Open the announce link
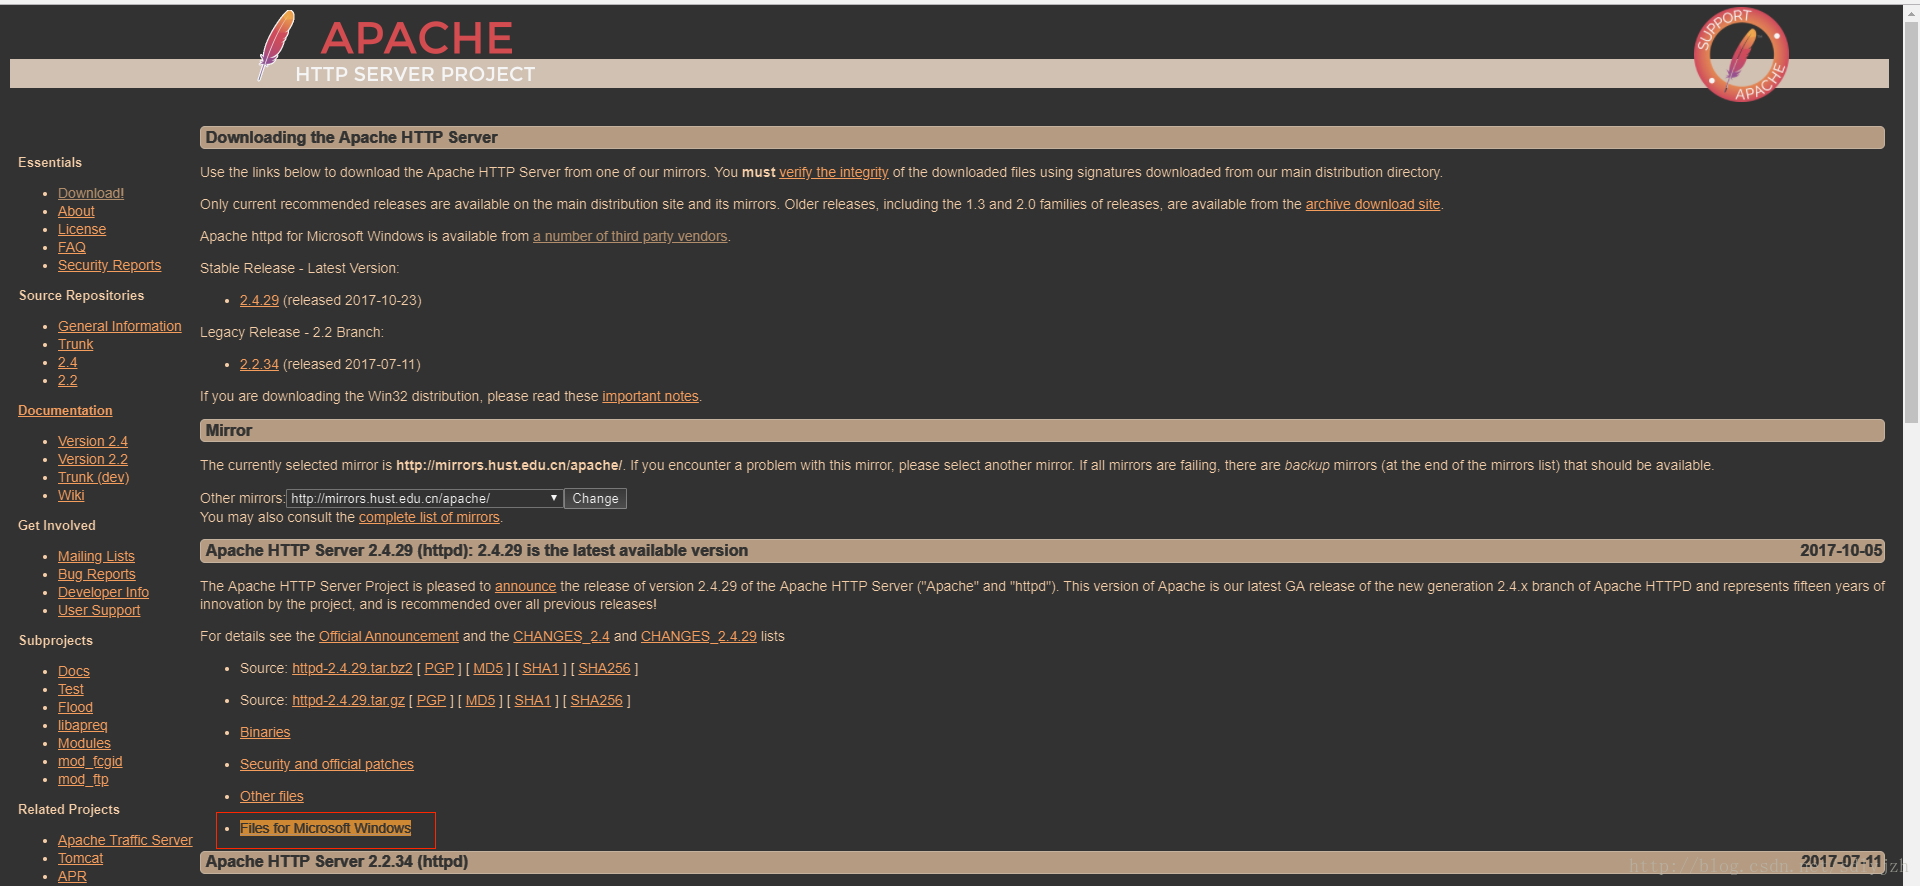Screen dimensions: 1920x886 click(525, 586)
